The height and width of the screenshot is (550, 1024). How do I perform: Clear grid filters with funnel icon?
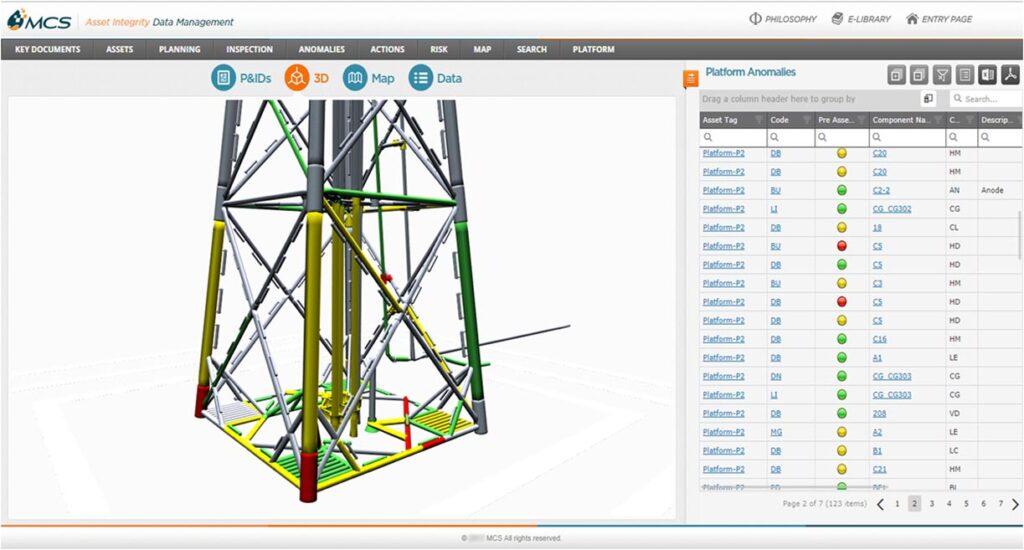[x=942, y=75]
